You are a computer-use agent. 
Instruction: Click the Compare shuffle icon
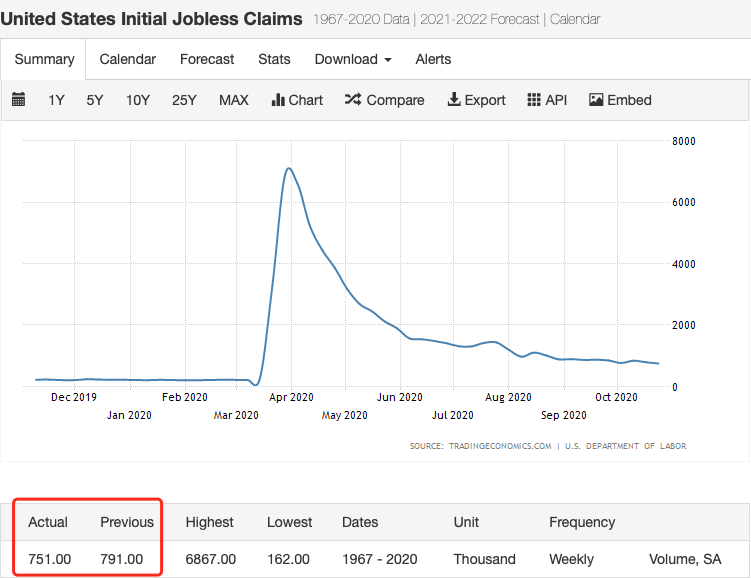pos(353,100)
